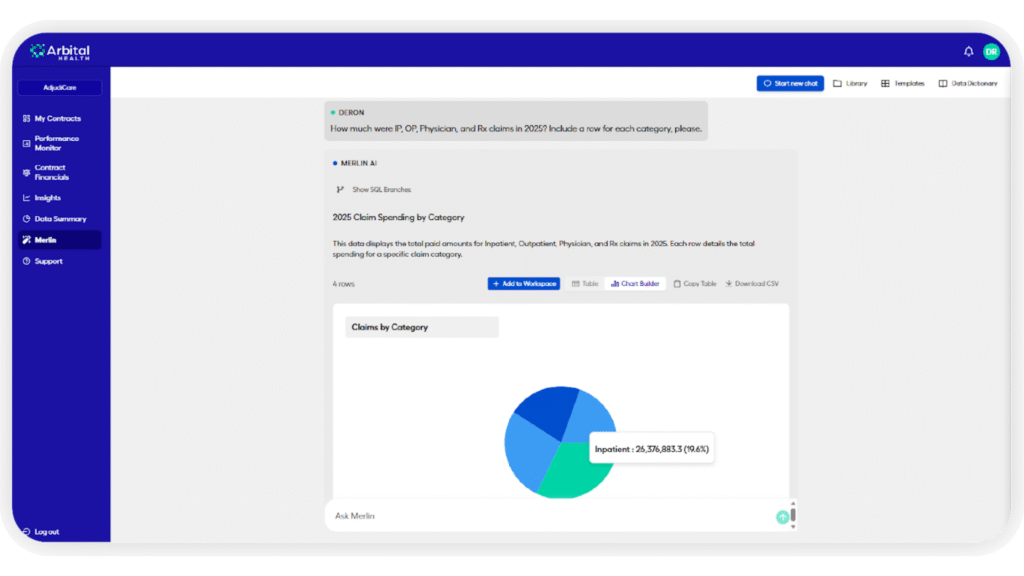Viewport: 1024px width, 576px height.
Task: Open Templates from top bar
Action: tap(903, 83)
